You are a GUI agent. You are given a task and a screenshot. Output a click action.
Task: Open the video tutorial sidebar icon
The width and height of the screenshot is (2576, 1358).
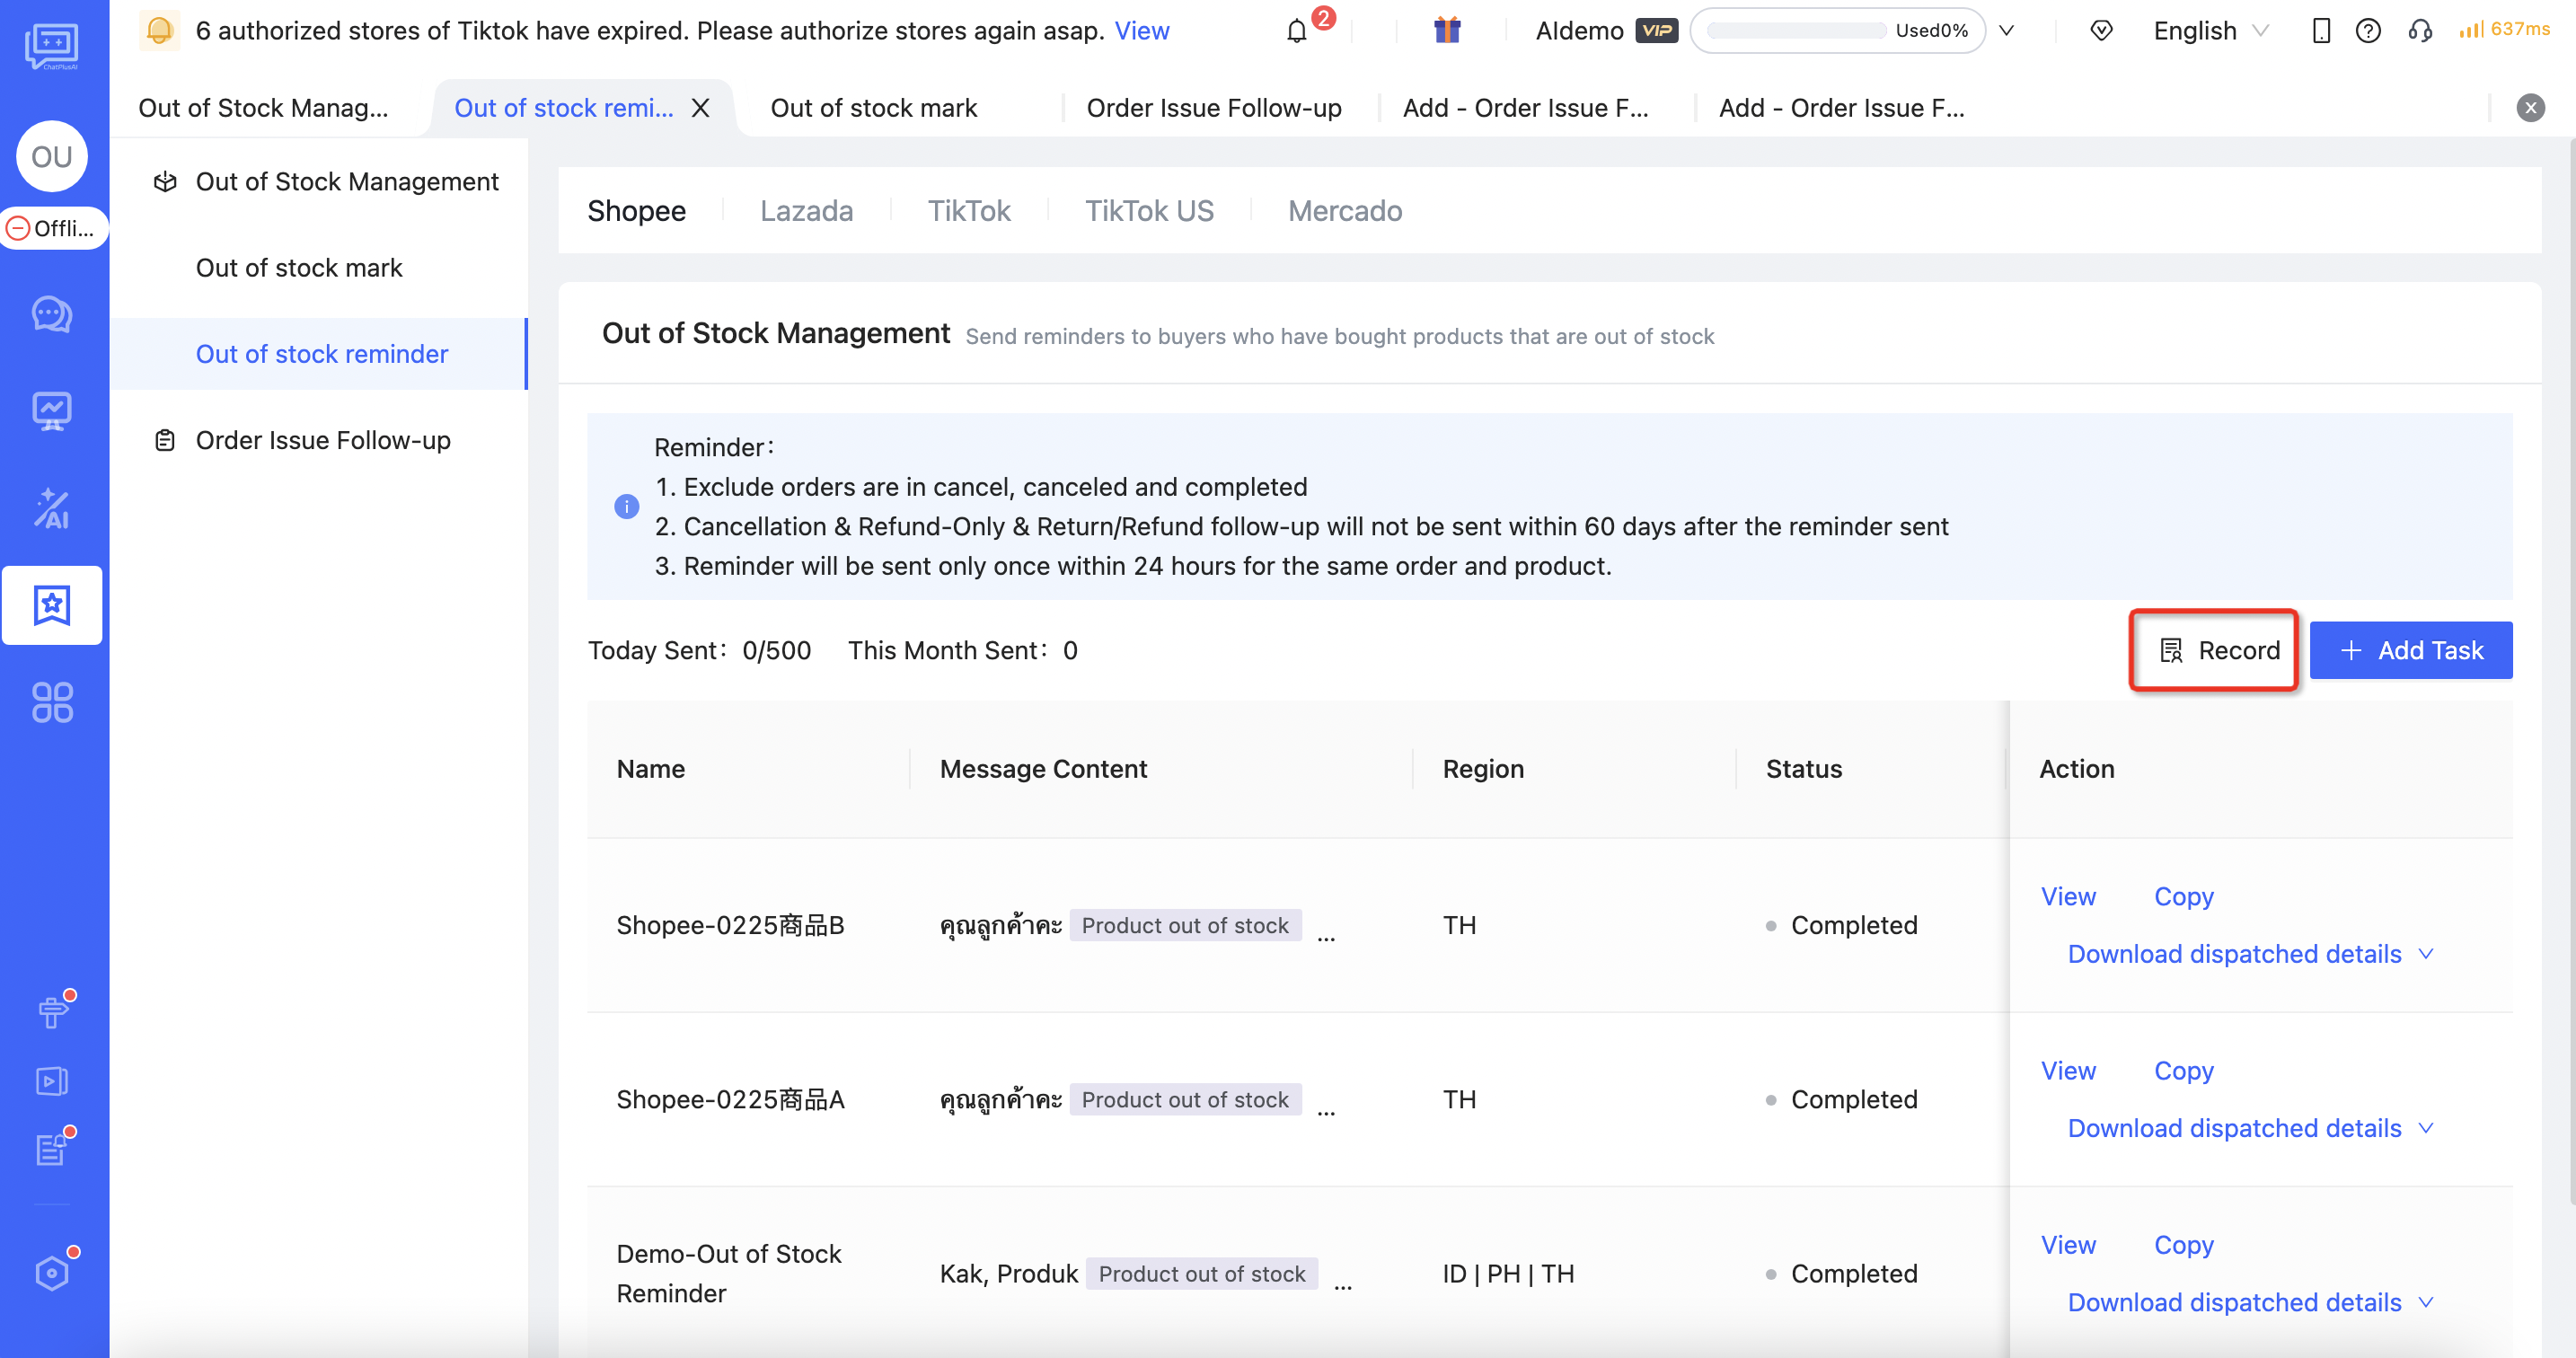click(52, 1081)
